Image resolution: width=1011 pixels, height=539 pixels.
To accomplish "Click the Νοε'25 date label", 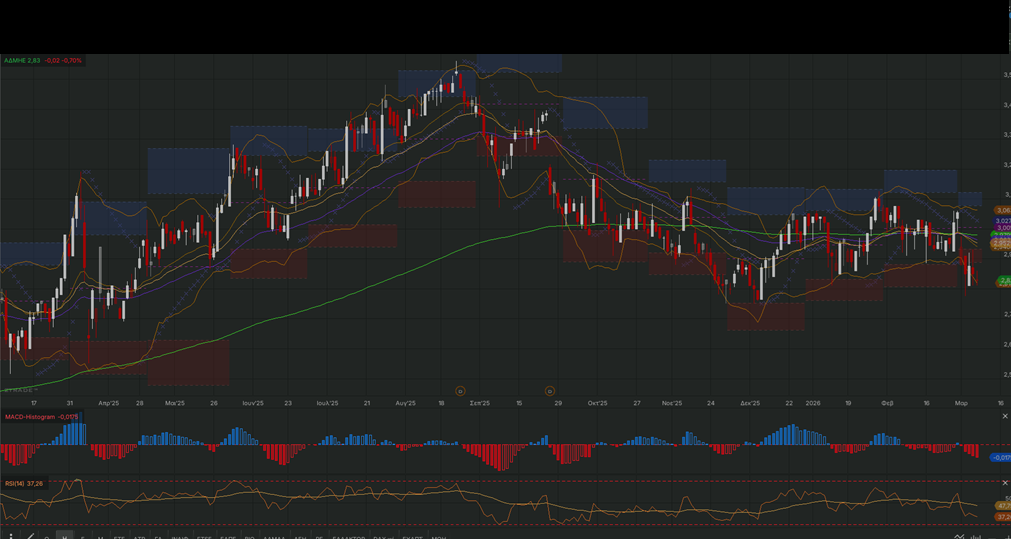I will tap(672, 404).
